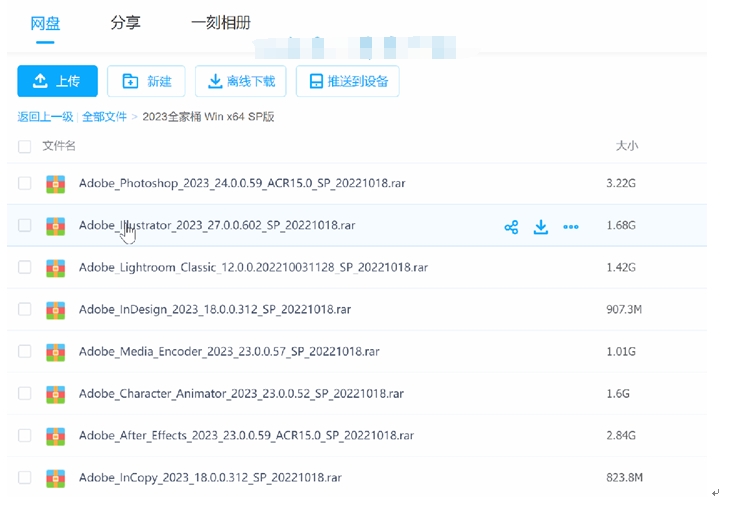Image resolution: width=744 pixels, height=522 pixels.
Task: Click the 上传 upload button
Action: pos(57,81)
